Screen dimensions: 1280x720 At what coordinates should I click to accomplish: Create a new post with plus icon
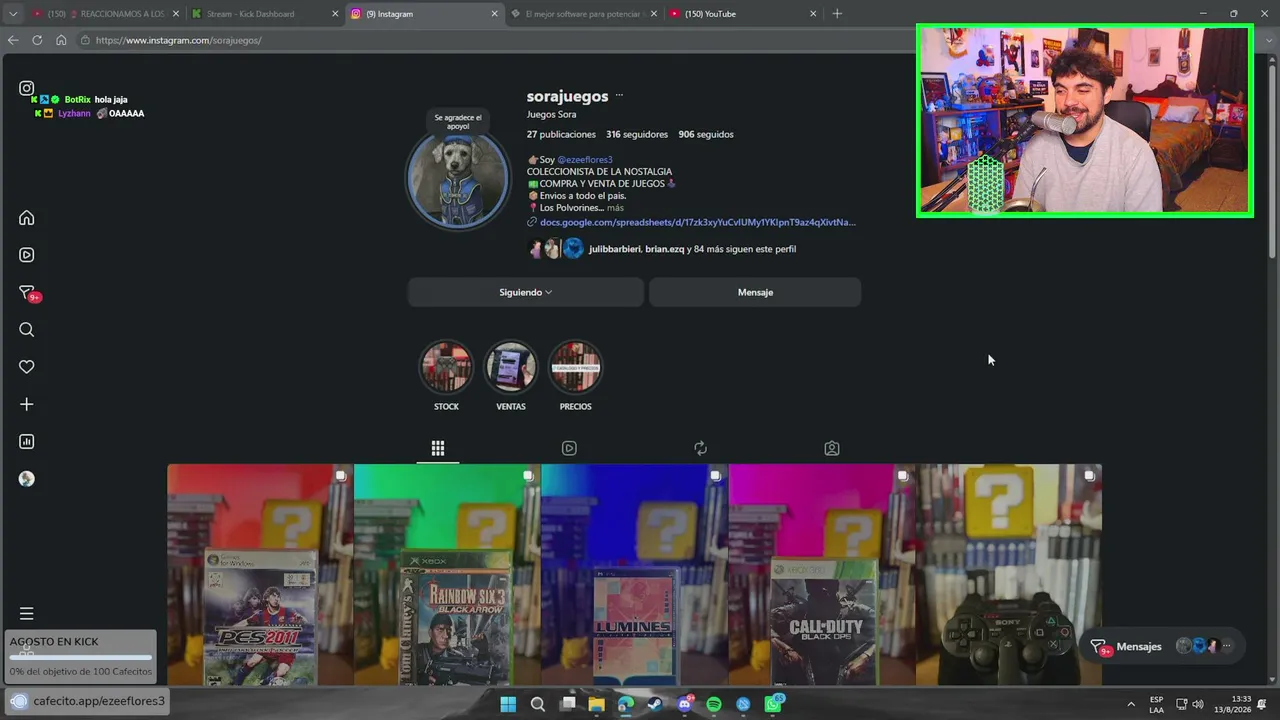pos(27,404)
